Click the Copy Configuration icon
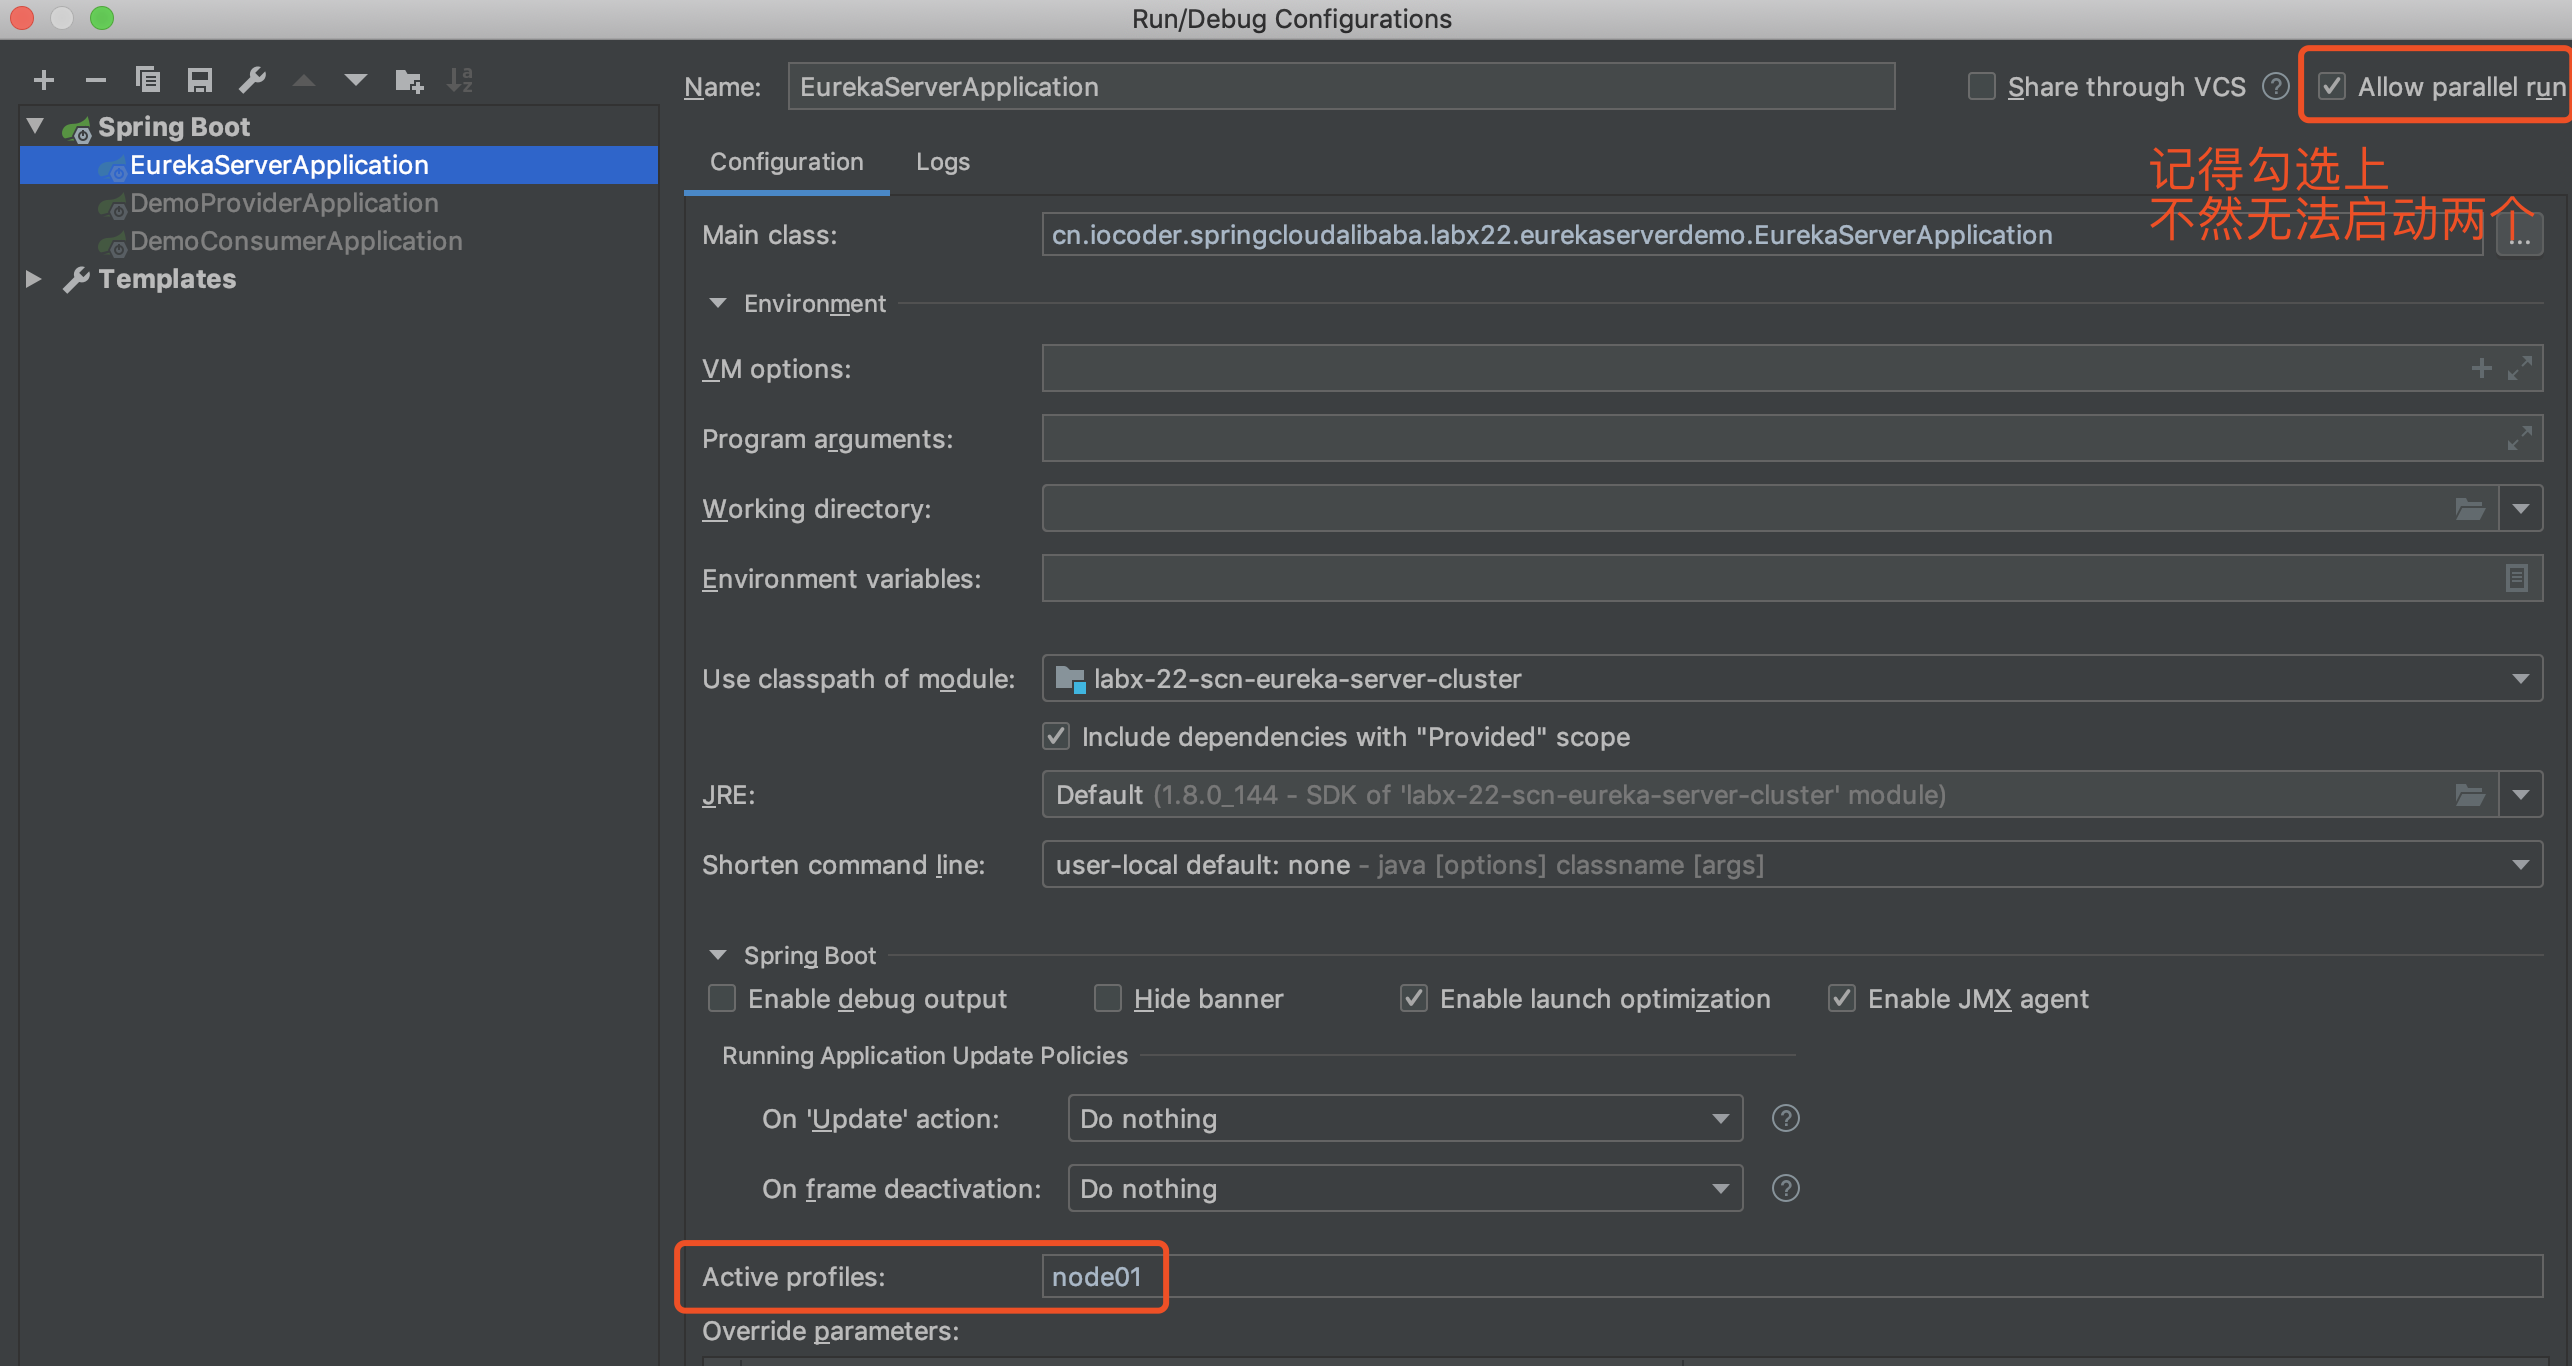Image resolution: width=2572 pixels, height=1366 pixels. pos(148,80)
